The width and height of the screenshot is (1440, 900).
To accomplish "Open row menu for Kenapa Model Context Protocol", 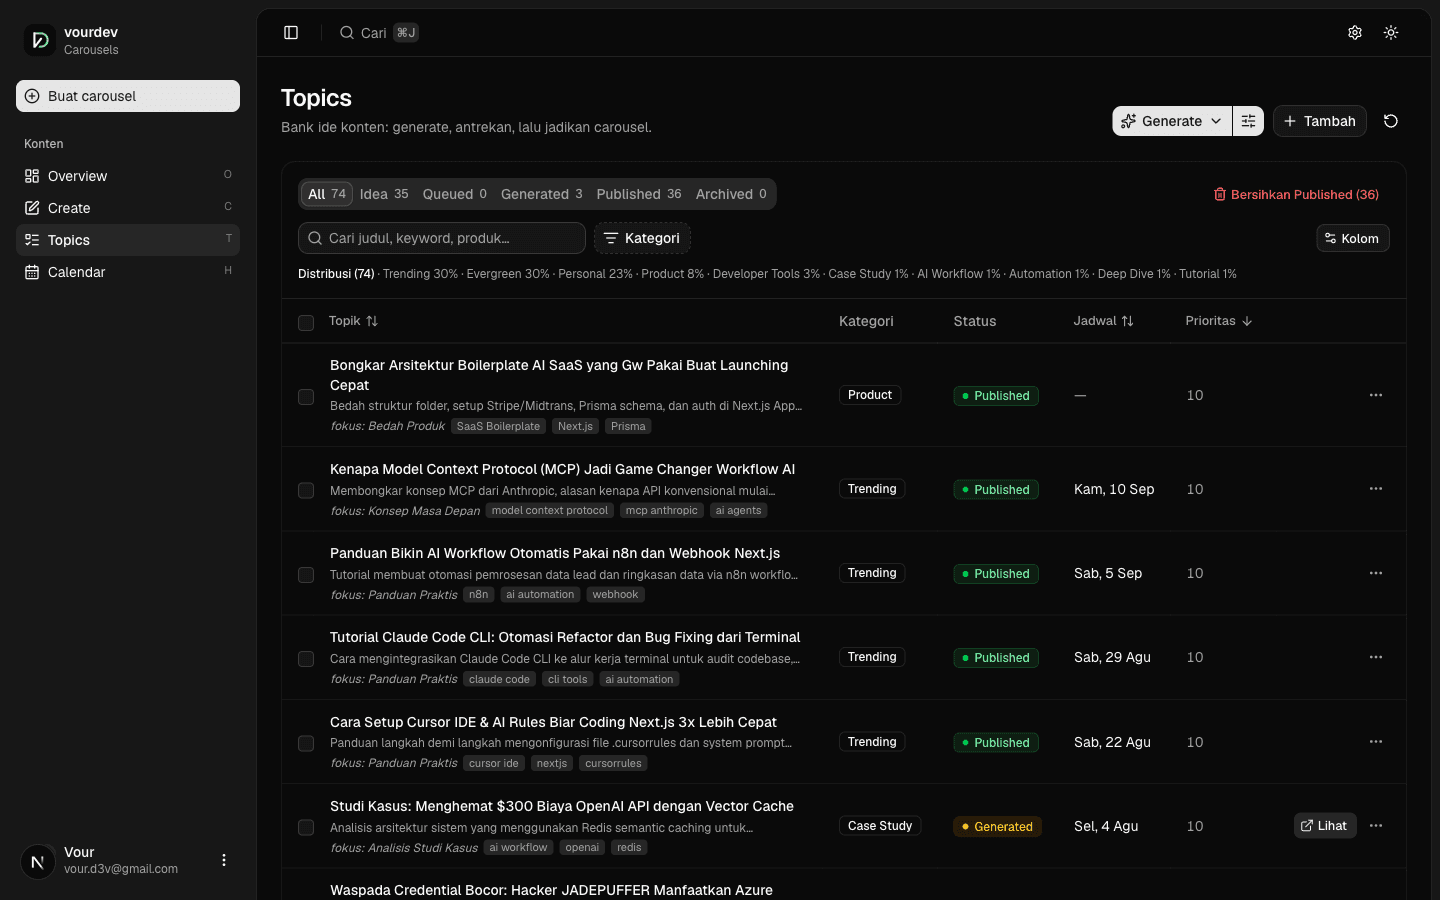I will [x=1376, y=489].
